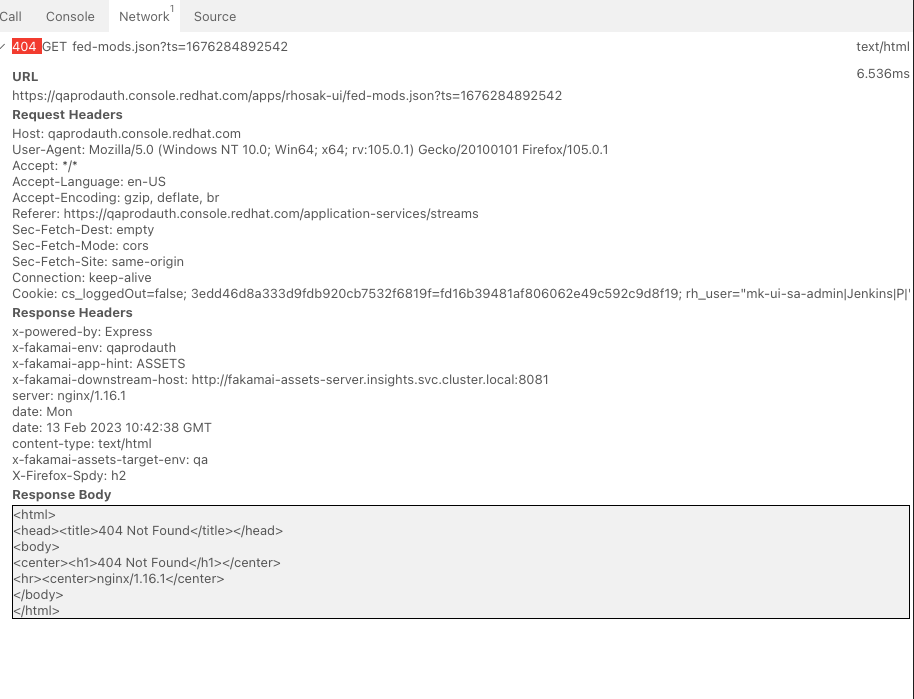Click the text/html type label at top right
The image size is (914, 699).
(883, 47)
